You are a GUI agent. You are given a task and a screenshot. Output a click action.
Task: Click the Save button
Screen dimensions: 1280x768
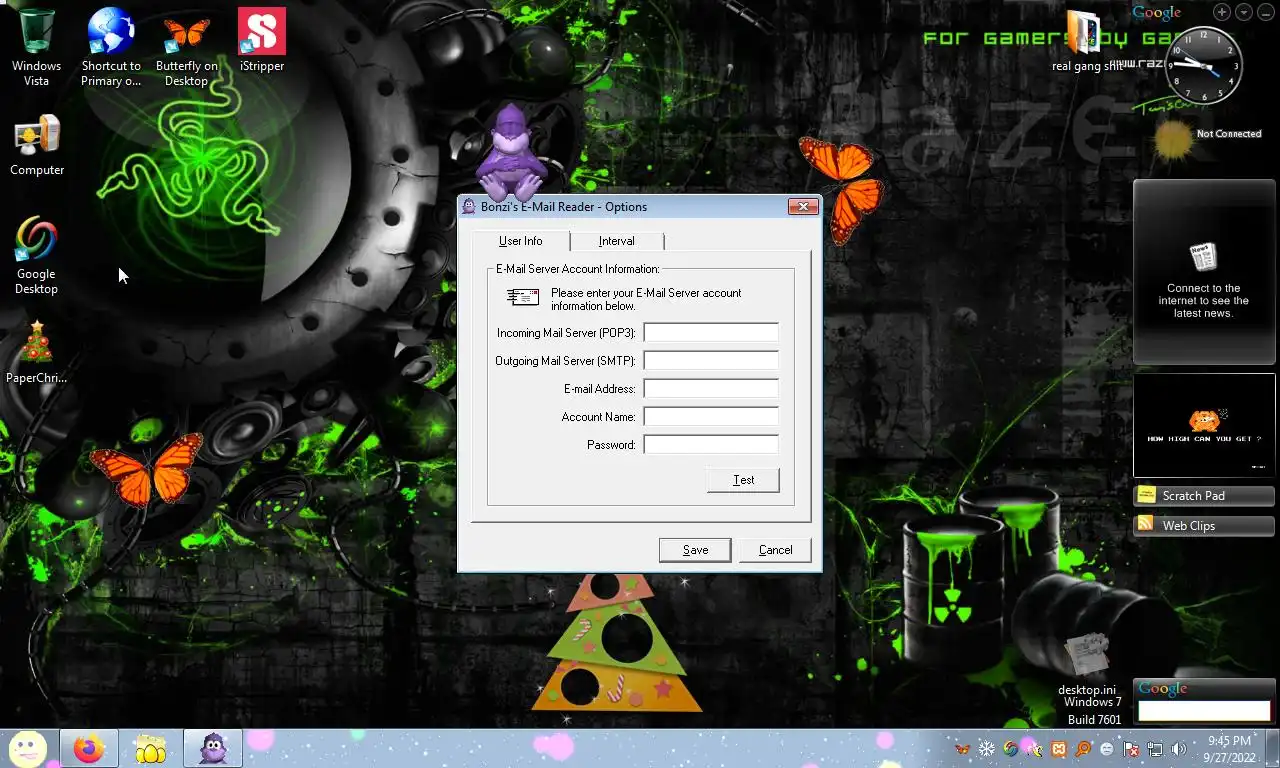(x=695, y=550)
